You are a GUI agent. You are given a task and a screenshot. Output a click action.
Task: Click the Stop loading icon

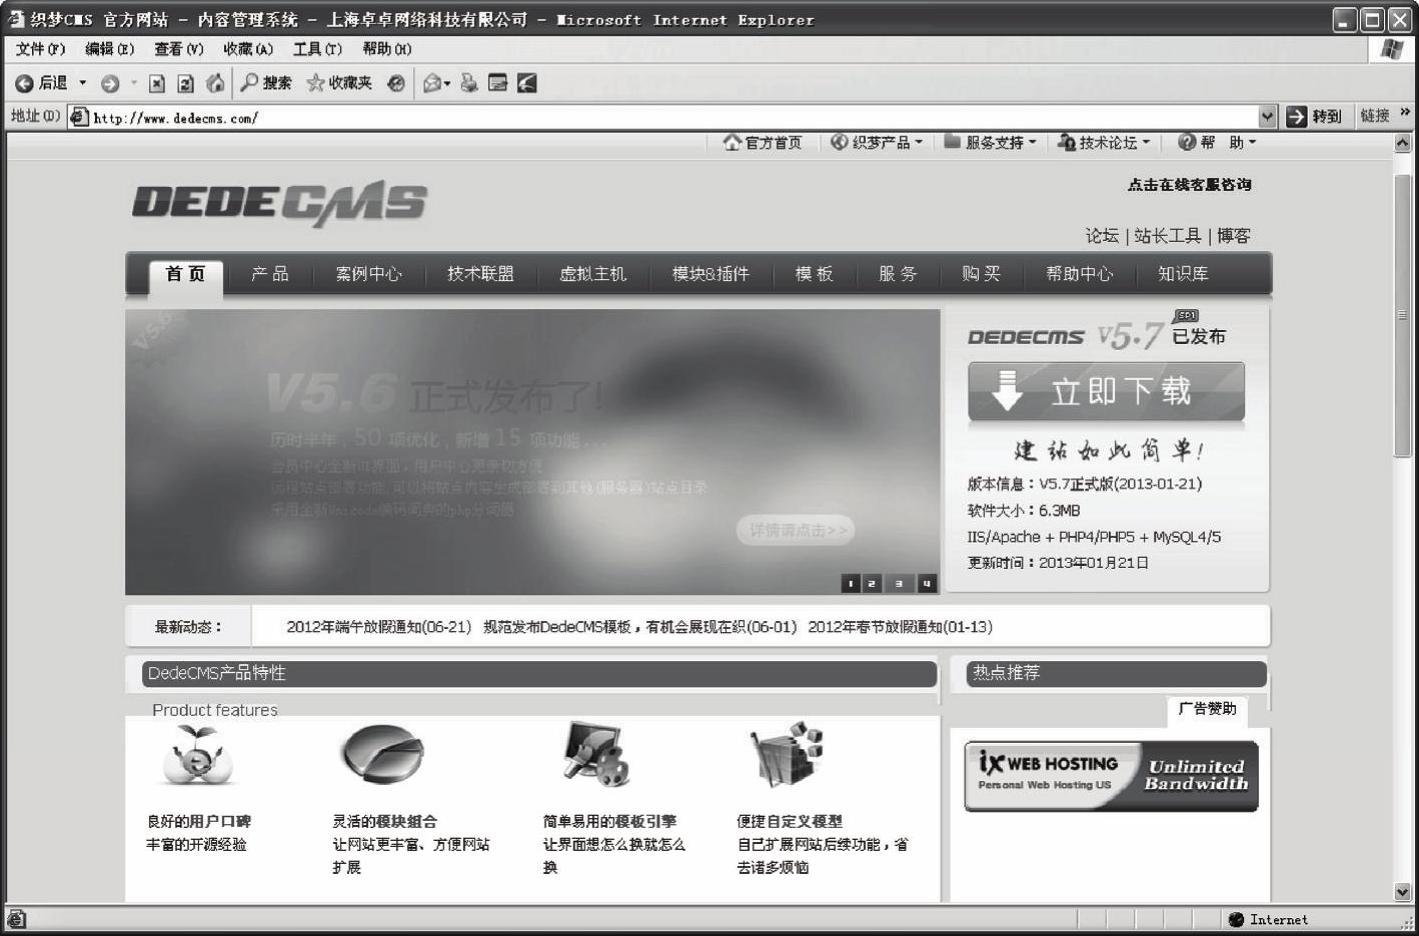pos(157,84)
